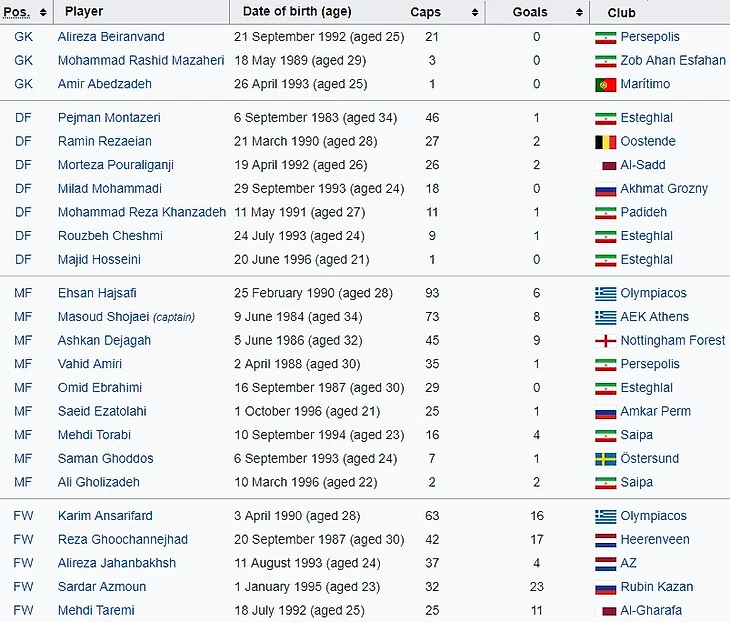Screen dimensions: 730x622
Task: Sort table by Pos. column arrows
Action: point(43,12)
